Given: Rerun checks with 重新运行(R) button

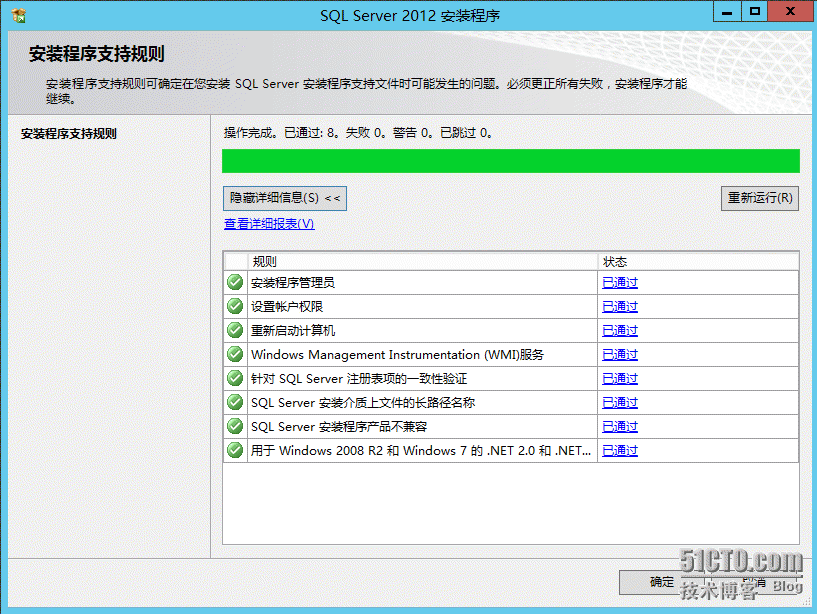Looking at the screenshot, I should click(760, 199).
